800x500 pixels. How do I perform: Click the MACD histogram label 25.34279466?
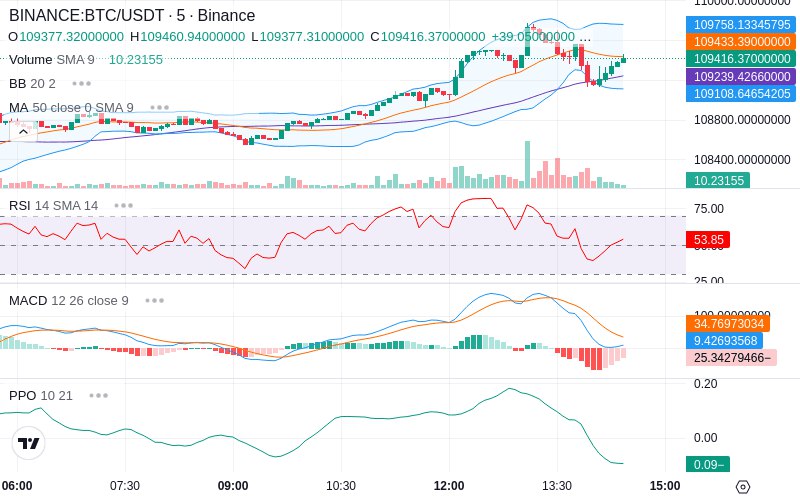(731, 358)
